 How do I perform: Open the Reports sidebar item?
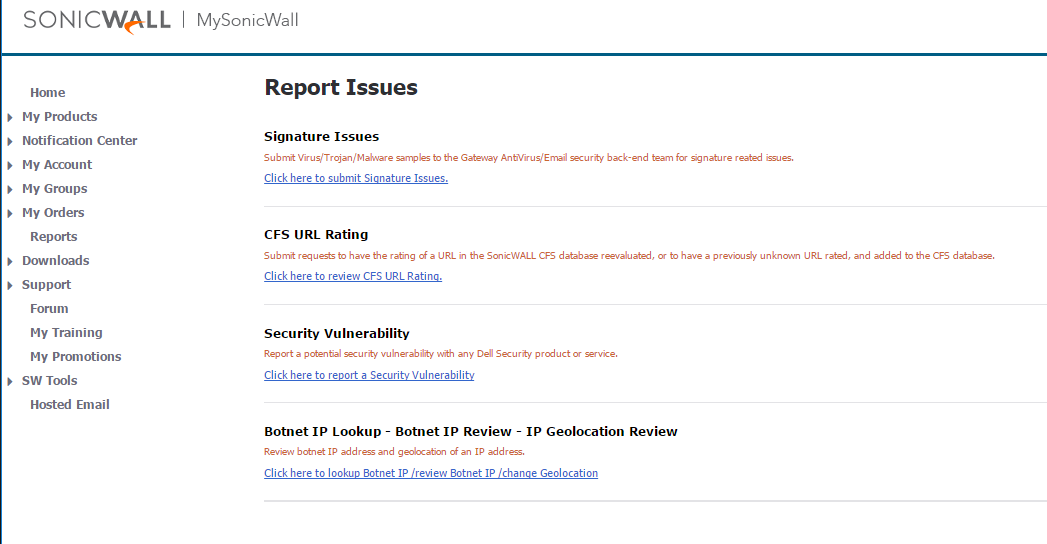53,237
